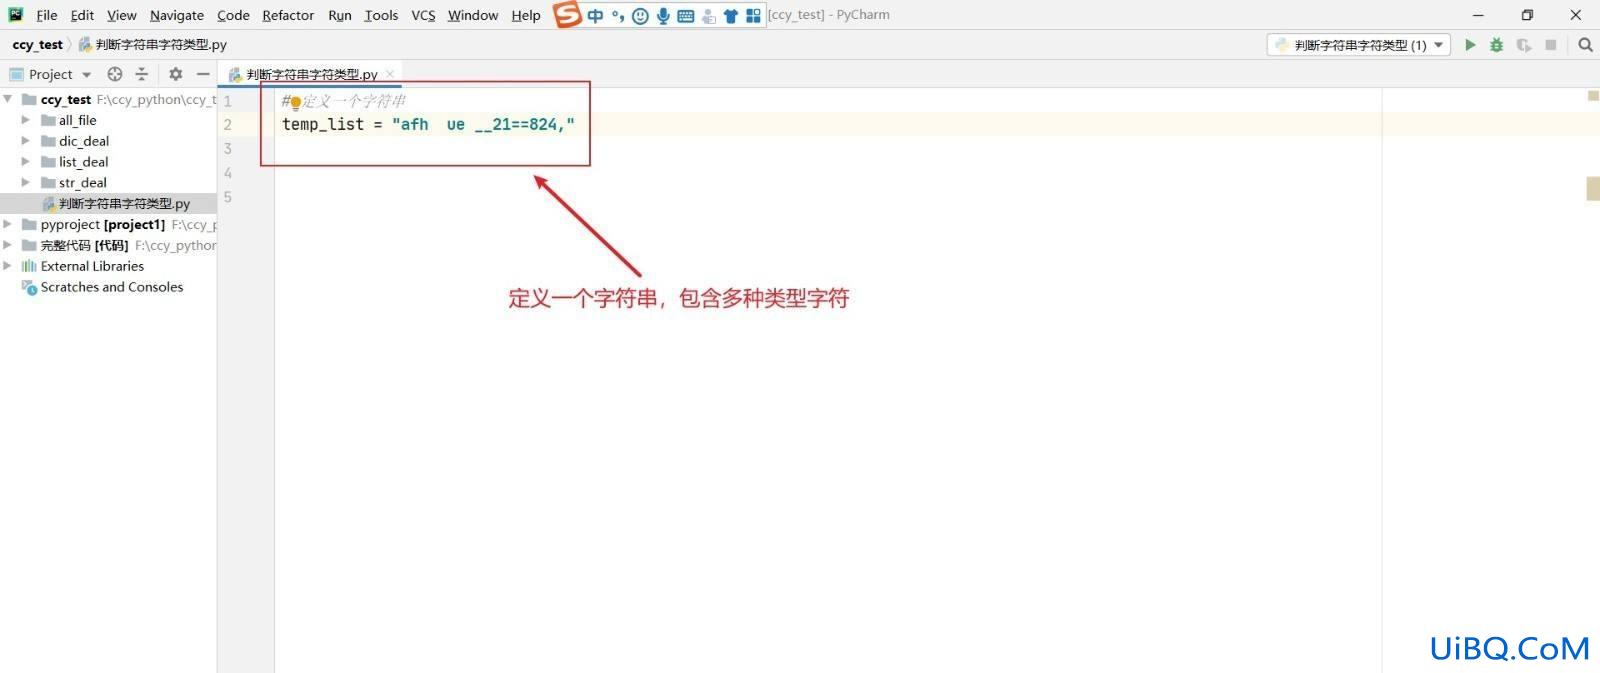The width and height of the screenshot is (1600, 673).
Task: Run the current script with green play button
Action: coord(1470,45)
